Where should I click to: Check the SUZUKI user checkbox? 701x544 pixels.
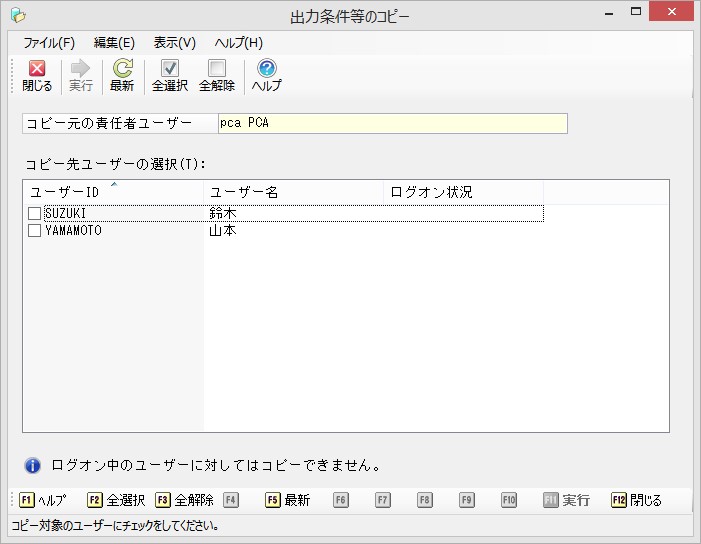(34, 214)
